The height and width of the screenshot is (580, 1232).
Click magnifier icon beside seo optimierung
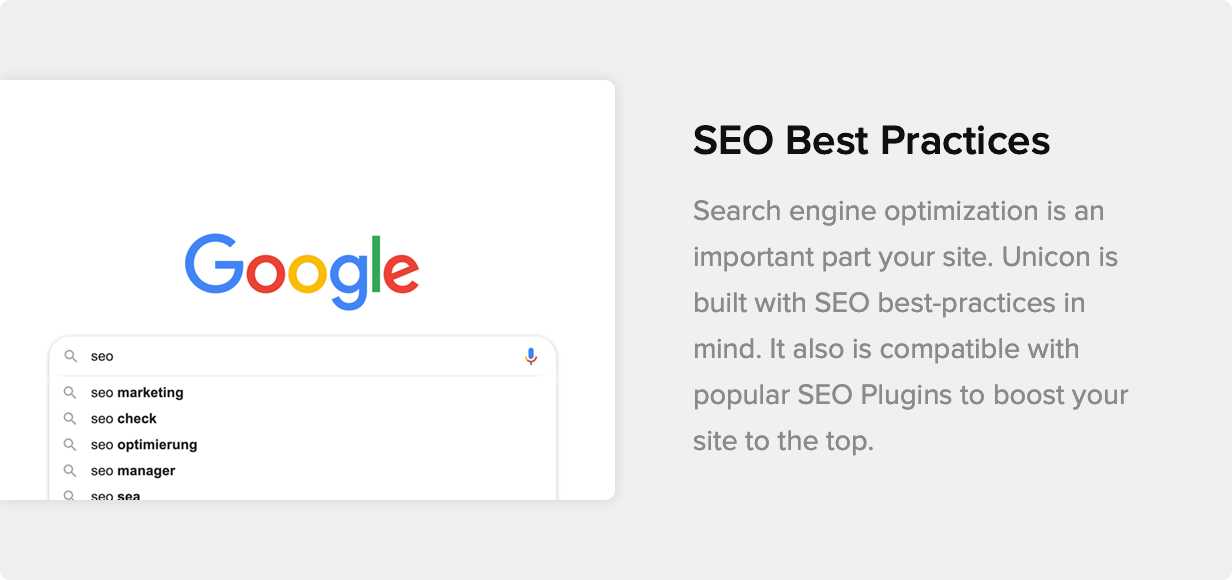70,445
